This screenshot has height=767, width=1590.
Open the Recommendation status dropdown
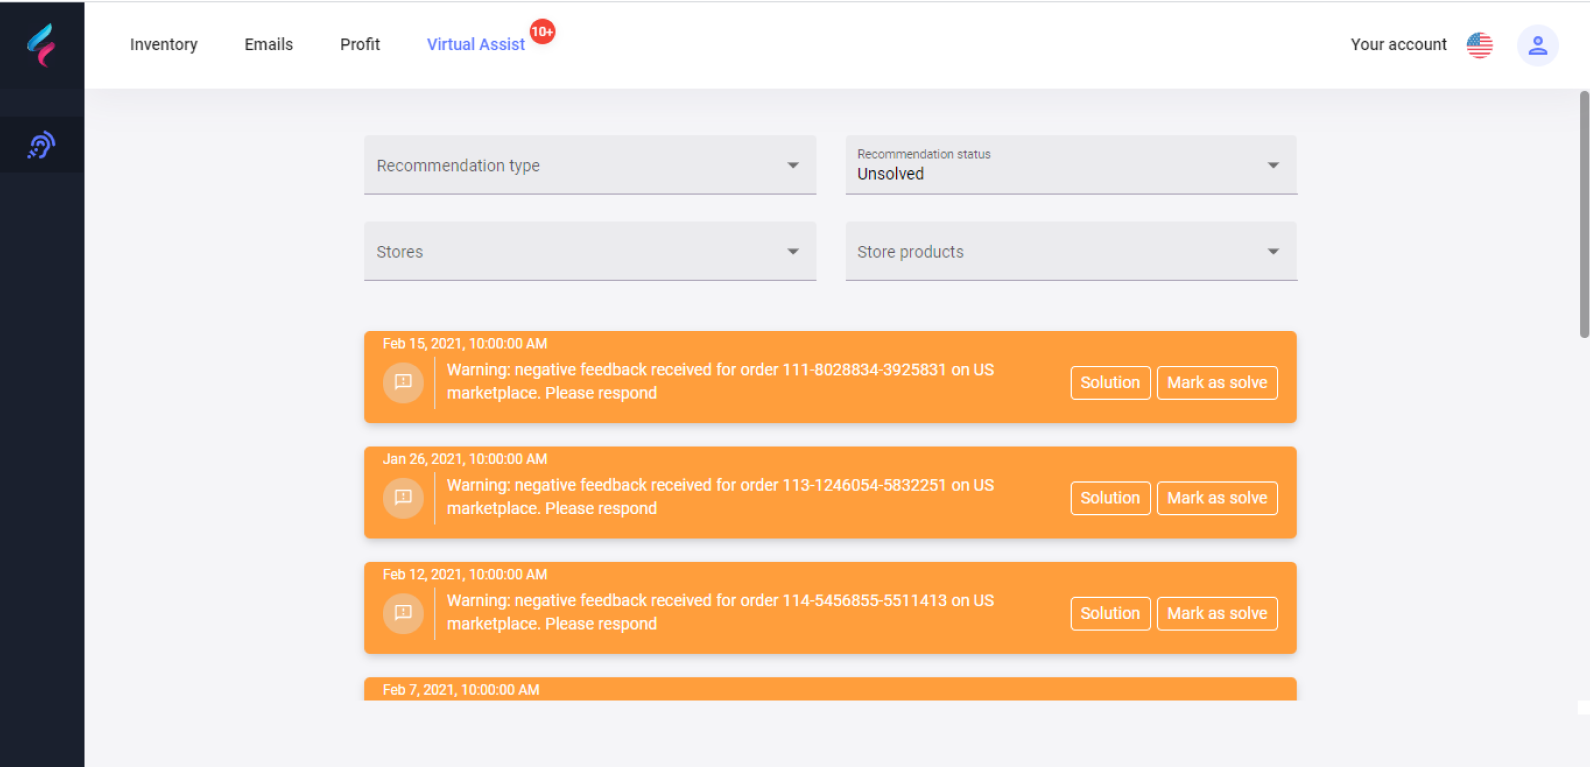[1070, 165]
